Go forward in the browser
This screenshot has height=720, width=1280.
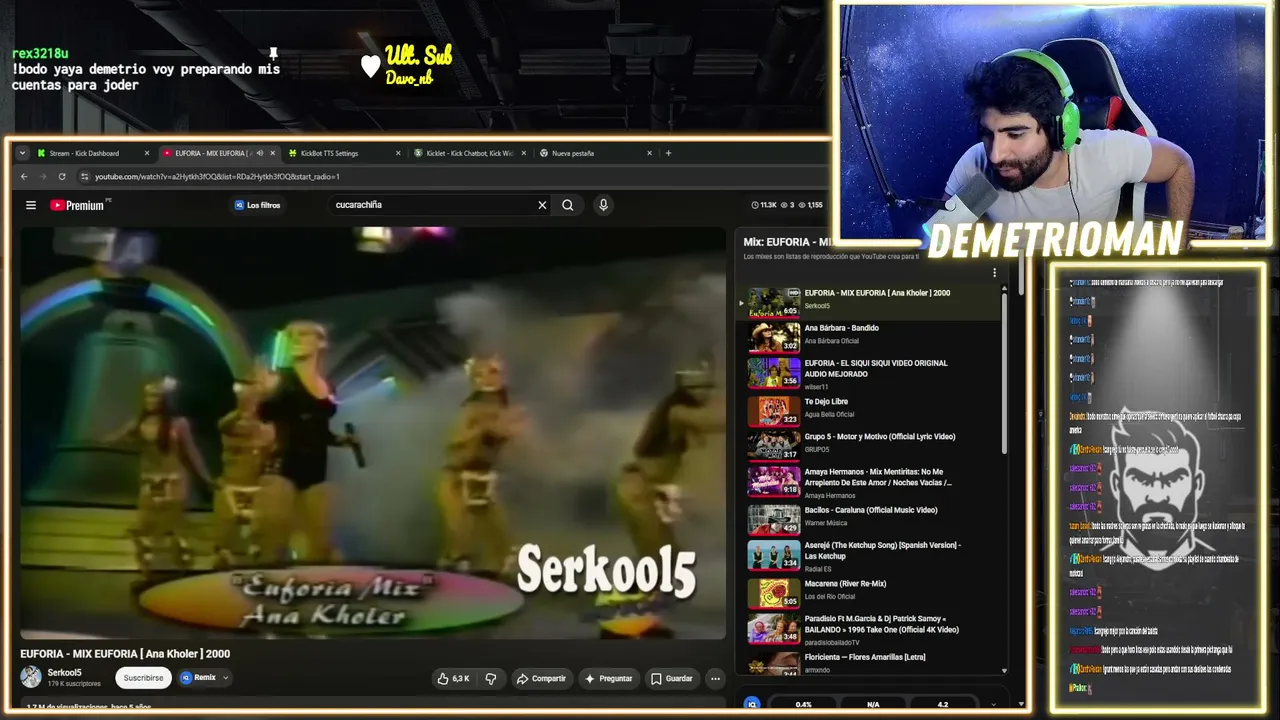(x=43, y=177)
